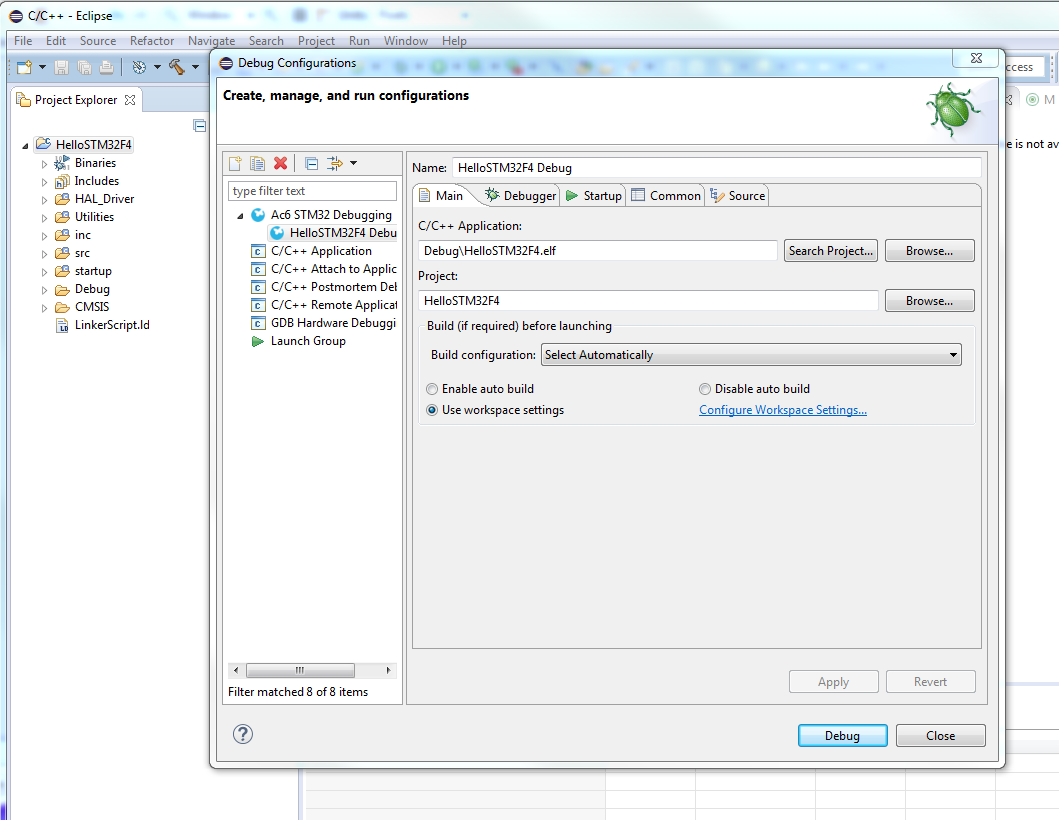This screenshot has height=820, width=1059.
Task: Choose Use workspace settings radio button
Action: [x=432, y=410]
